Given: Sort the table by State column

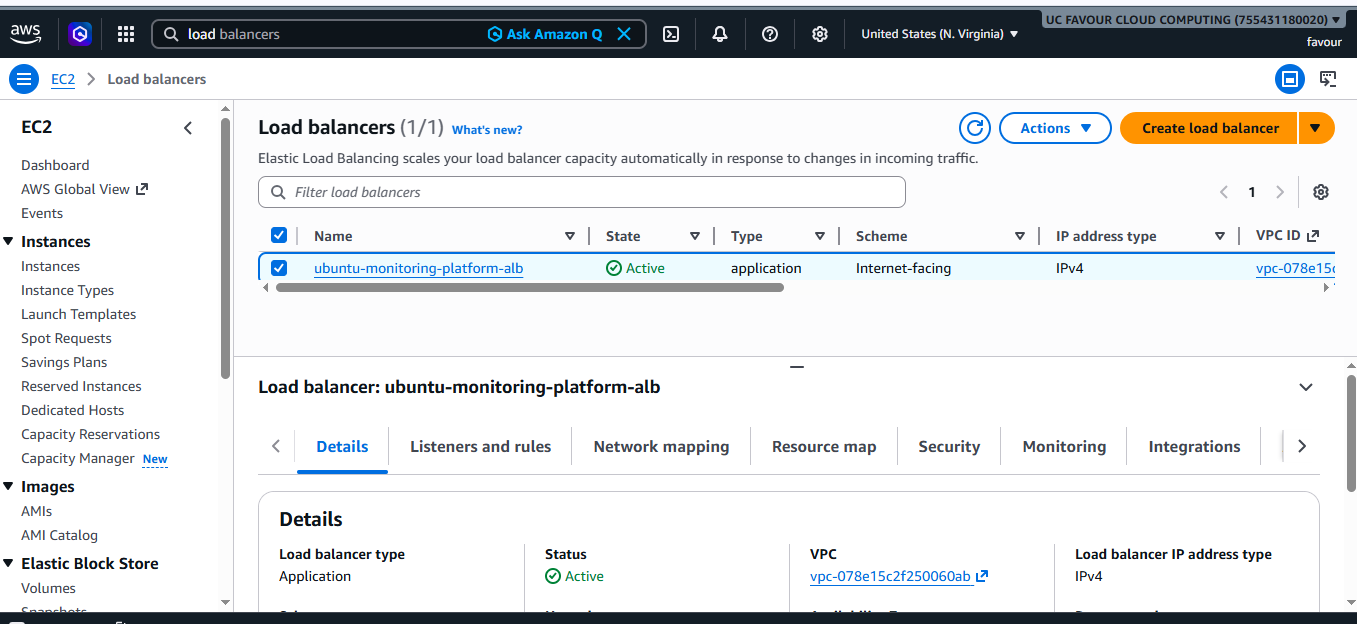Looking at the screenshot, I should tap(695, 236).
